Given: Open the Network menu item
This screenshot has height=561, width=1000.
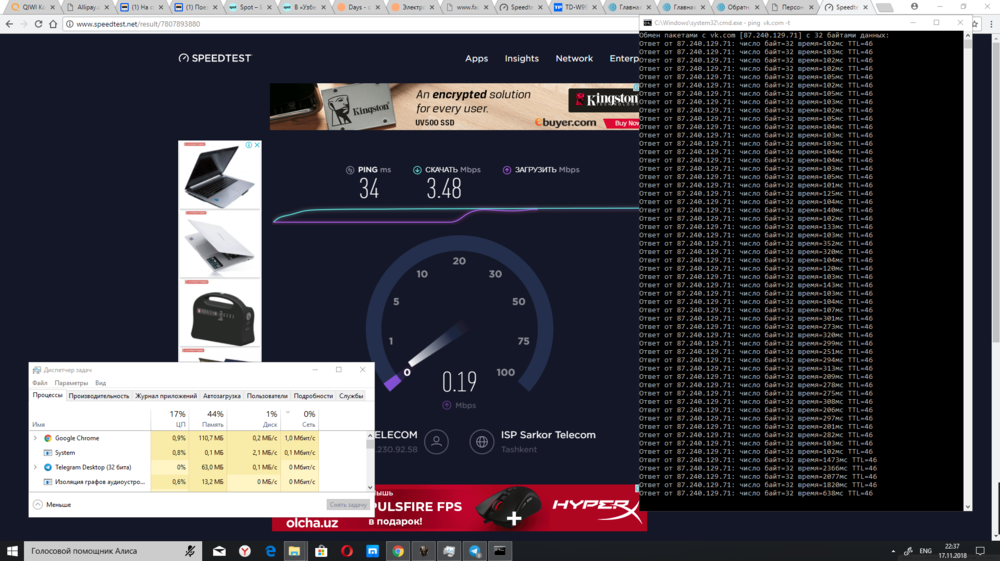Looking at the screenshot, I should [574, 58].
